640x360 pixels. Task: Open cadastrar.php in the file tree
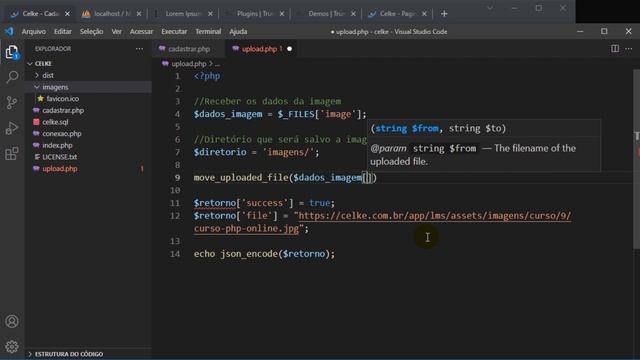63,111
